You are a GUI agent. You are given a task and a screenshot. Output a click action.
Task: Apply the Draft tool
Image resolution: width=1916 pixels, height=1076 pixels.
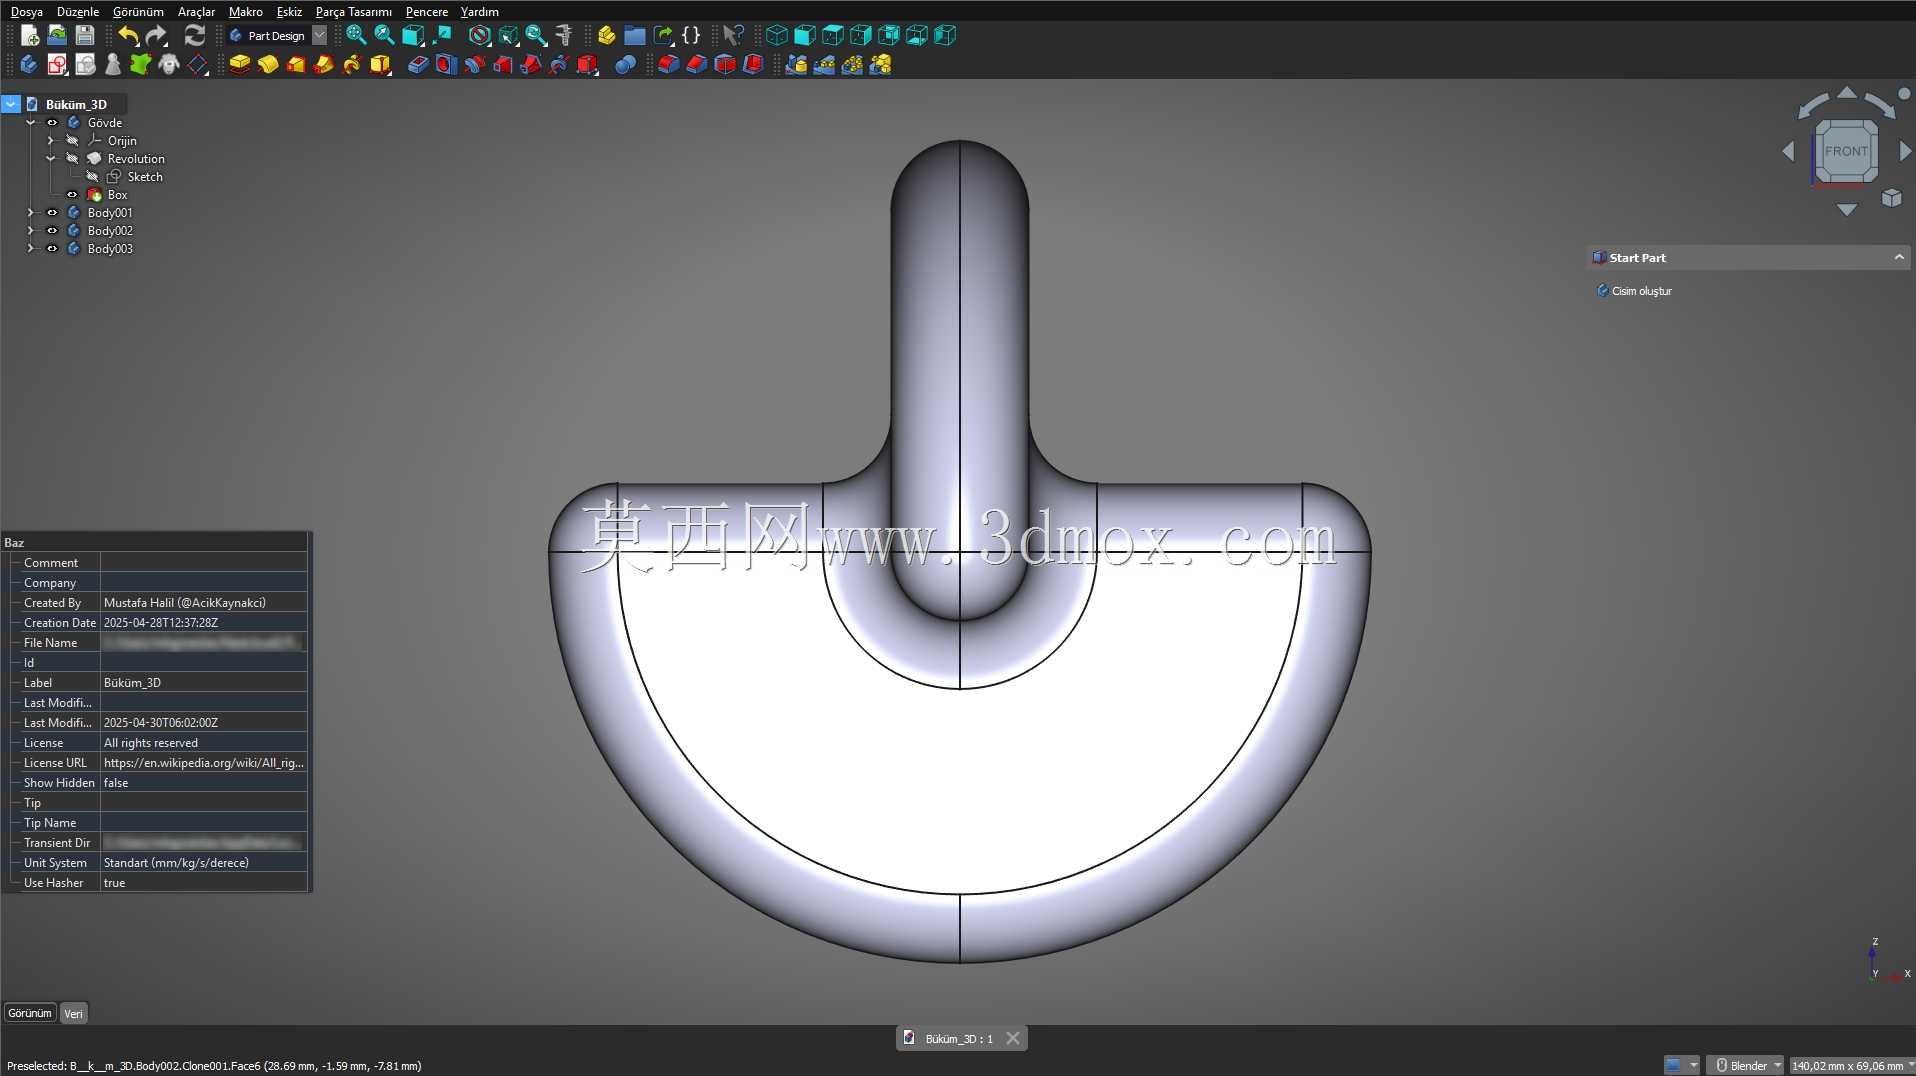click(x=725, y=65)
